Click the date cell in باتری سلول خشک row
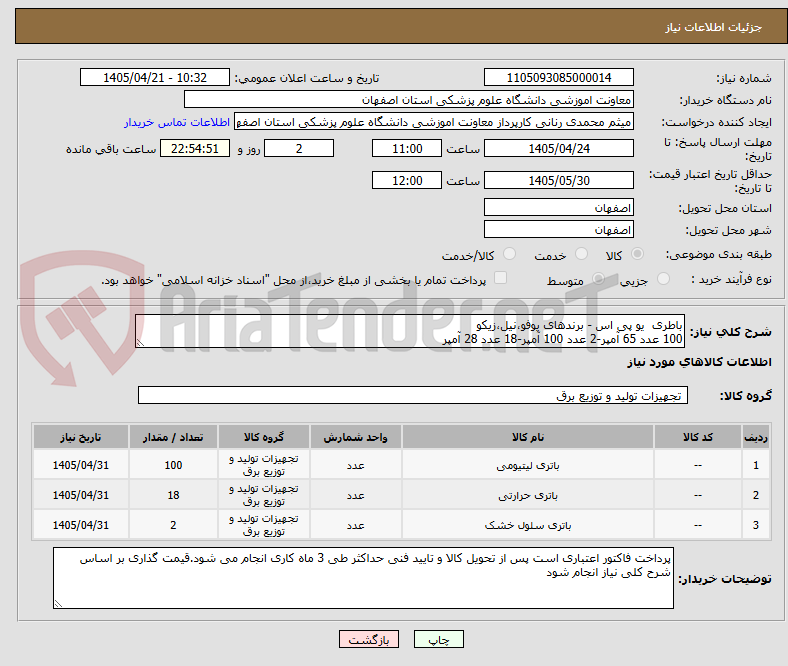788x666 pixels. coord(81,525)
